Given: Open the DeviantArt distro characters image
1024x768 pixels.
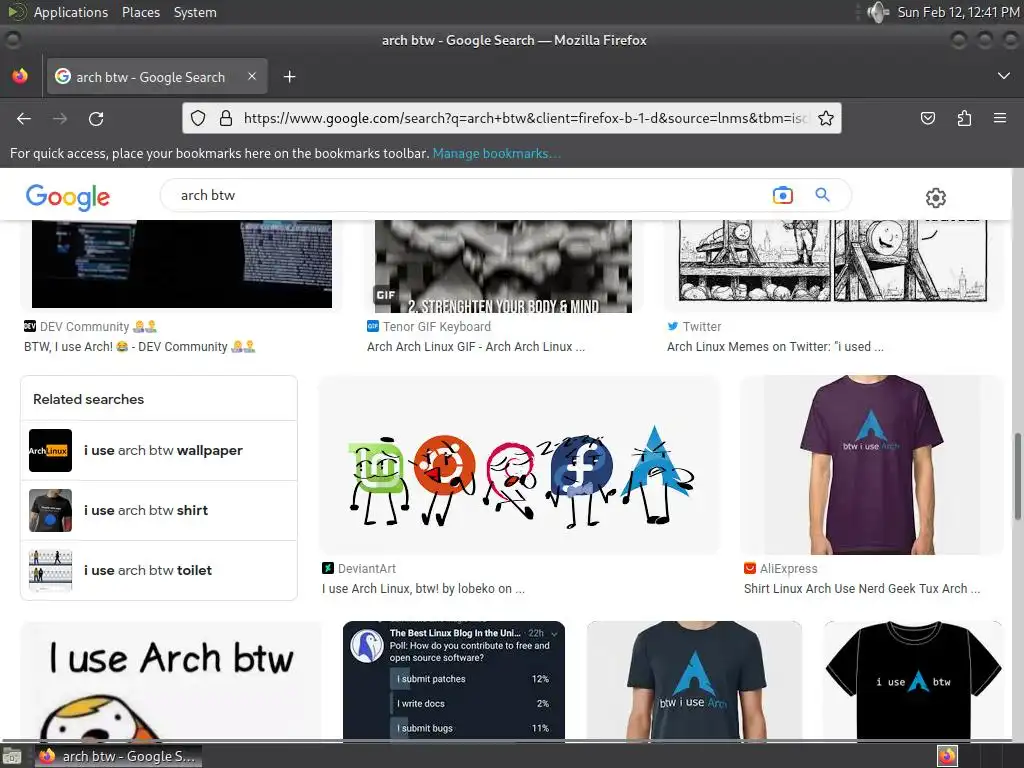Looking at the screenshot, I should pyautogui.click(x=519, y=465).
